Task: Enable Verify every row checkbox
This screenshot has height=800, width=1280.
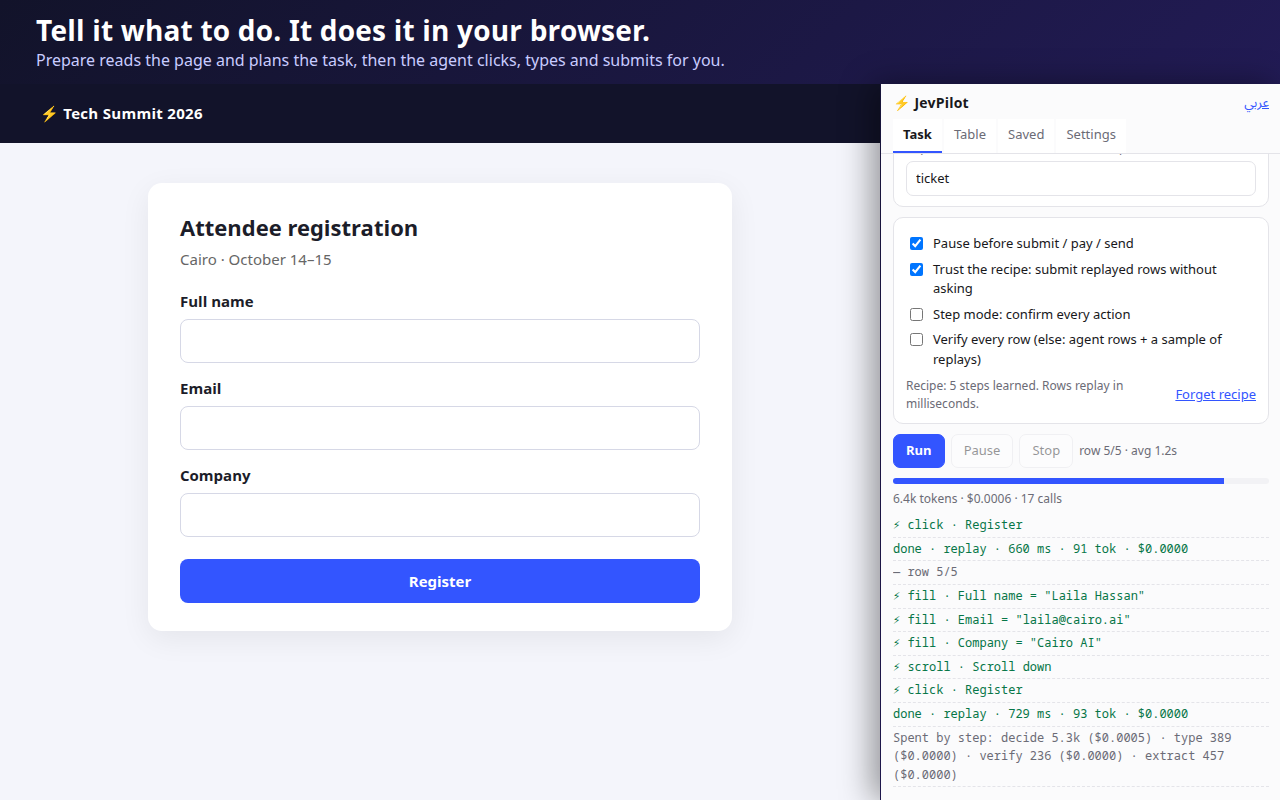Action: tap(916, 340)
